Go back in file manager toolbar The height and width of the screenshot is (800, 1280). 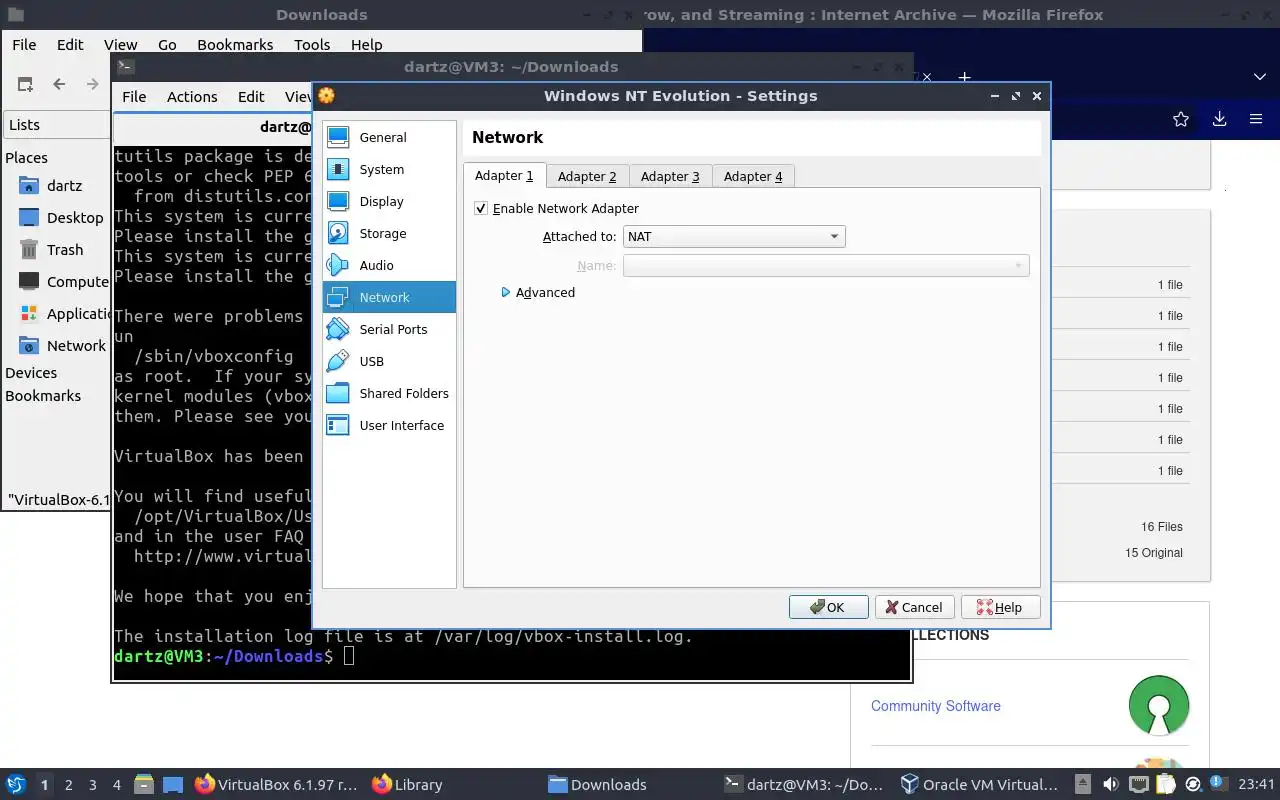59,84
